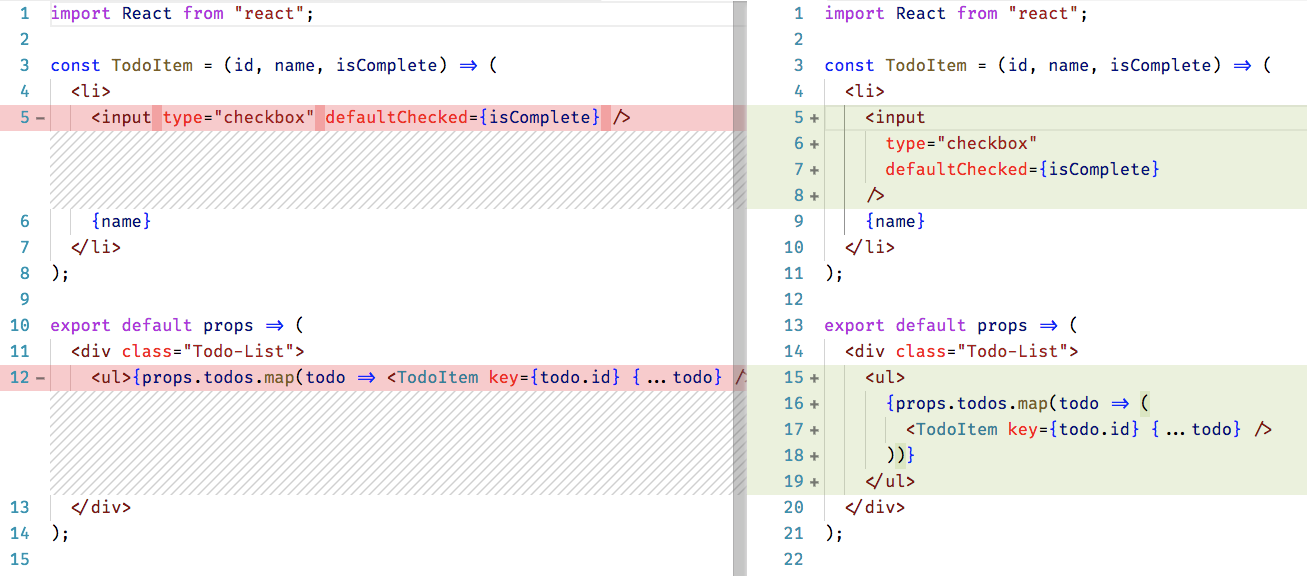Viewport: 1307px width, 576px height.
Task: Click the plus marker on right line 15
Action: tap(814, 378)
